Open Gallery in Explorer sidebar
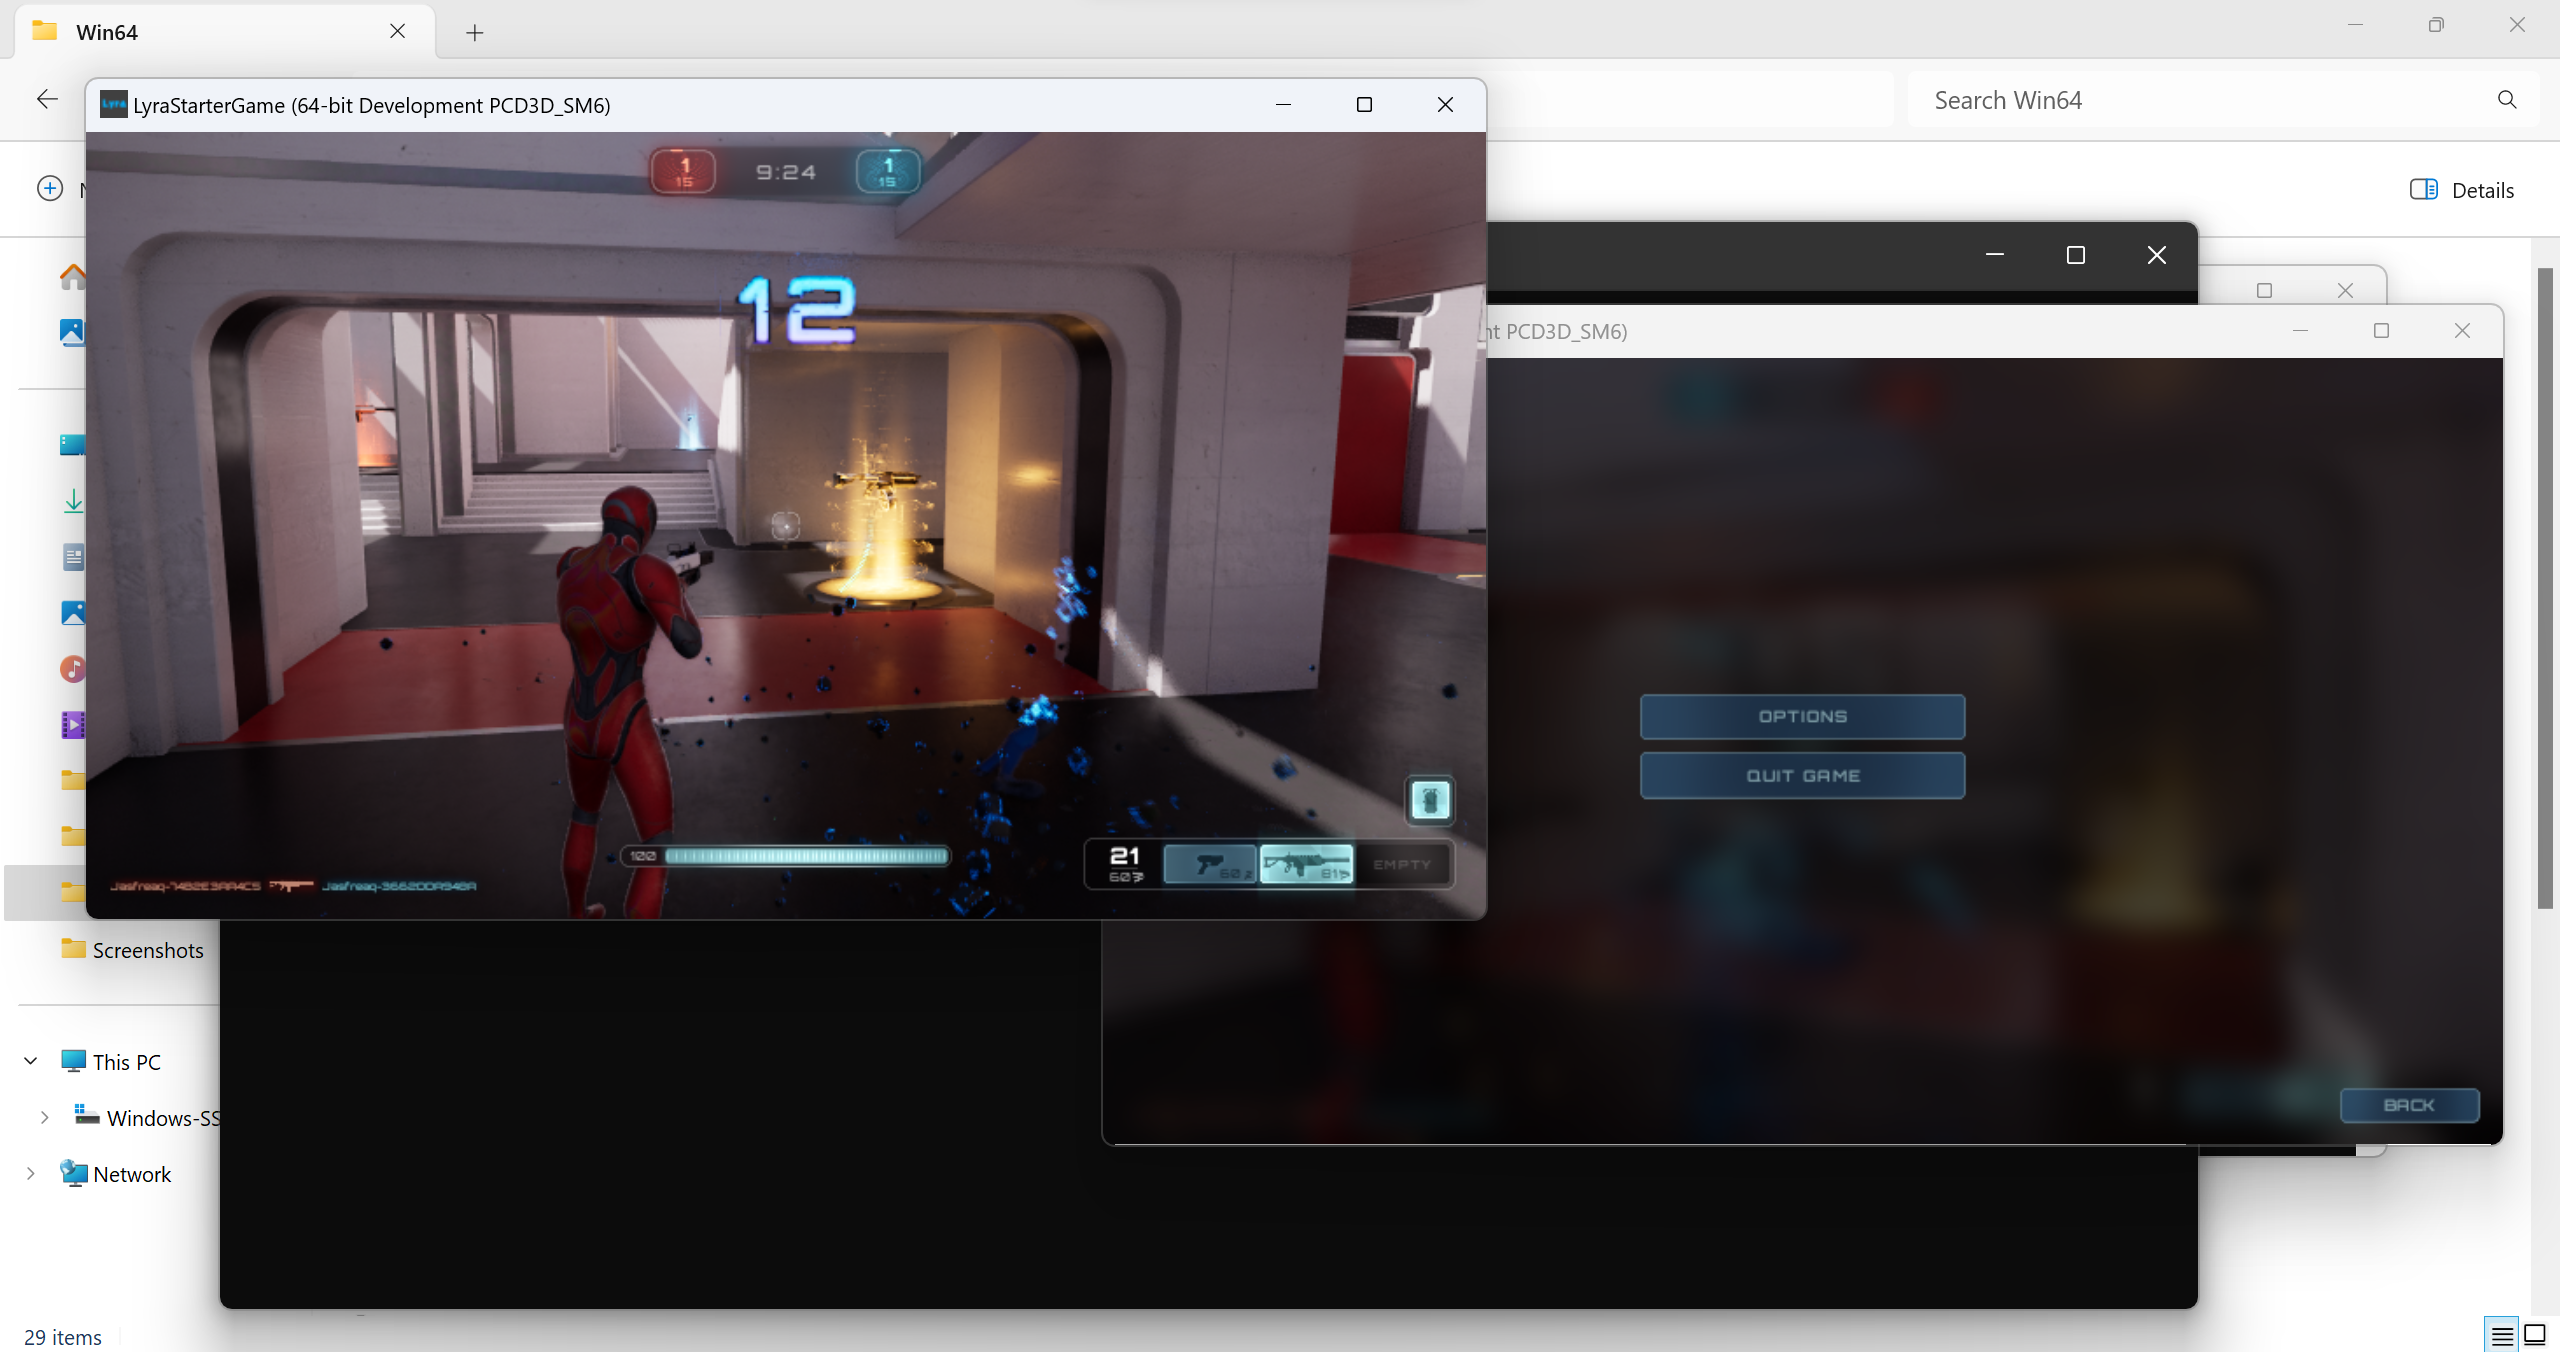The width and height of the screenshot is (2560, 1352). [73, 332]
